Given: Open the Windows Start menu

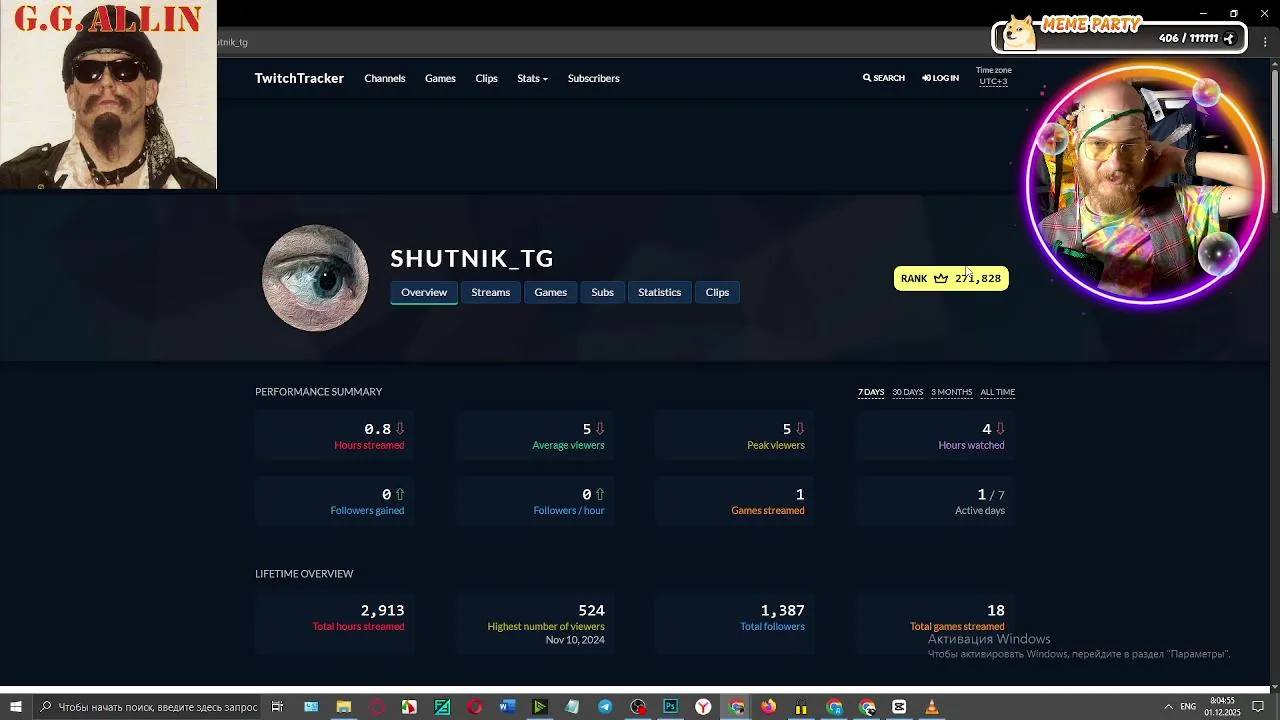Looking at the screenshot, I should (x=16, y=707).
